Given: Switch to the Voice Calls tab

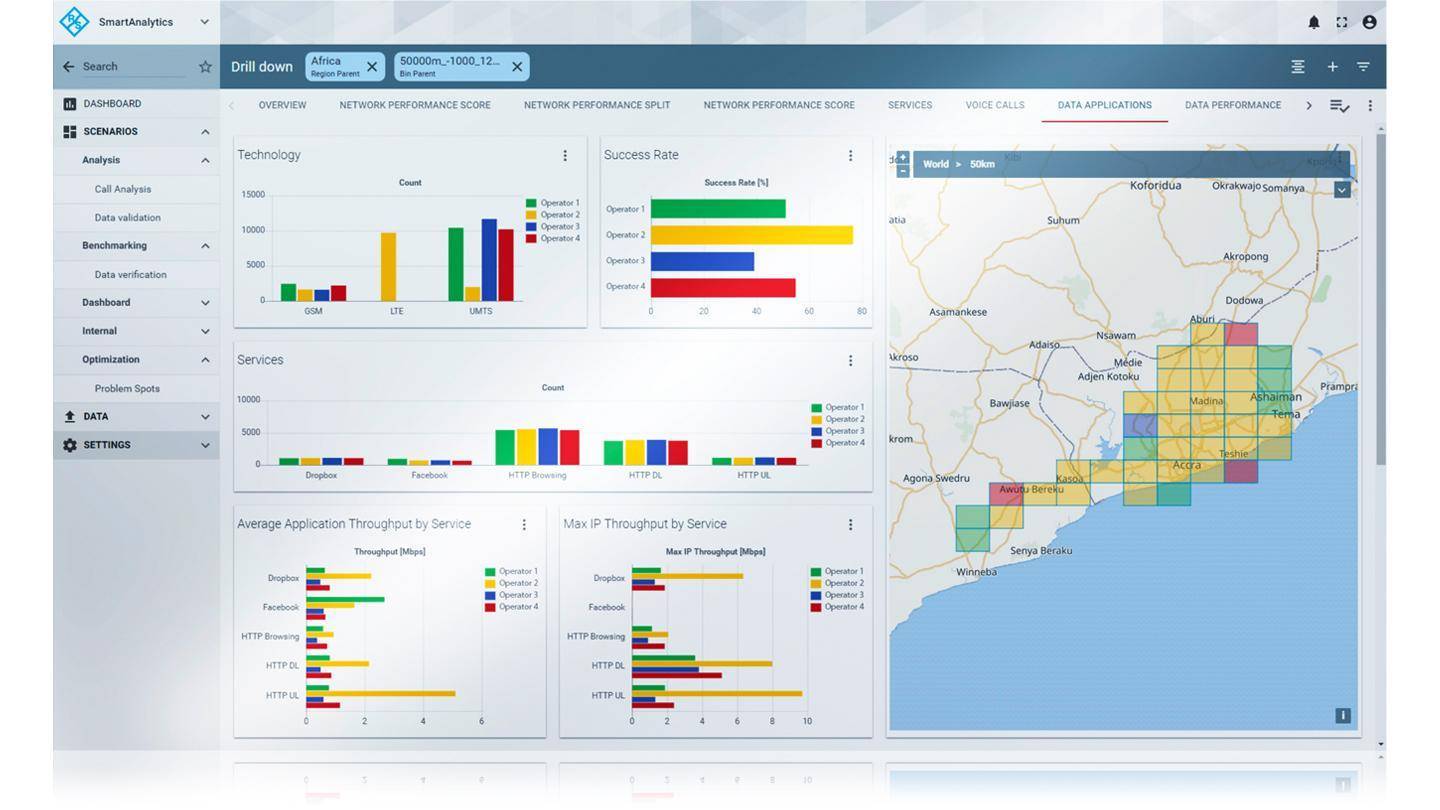Looking at the screenshot, I should (x=994, y=105).
